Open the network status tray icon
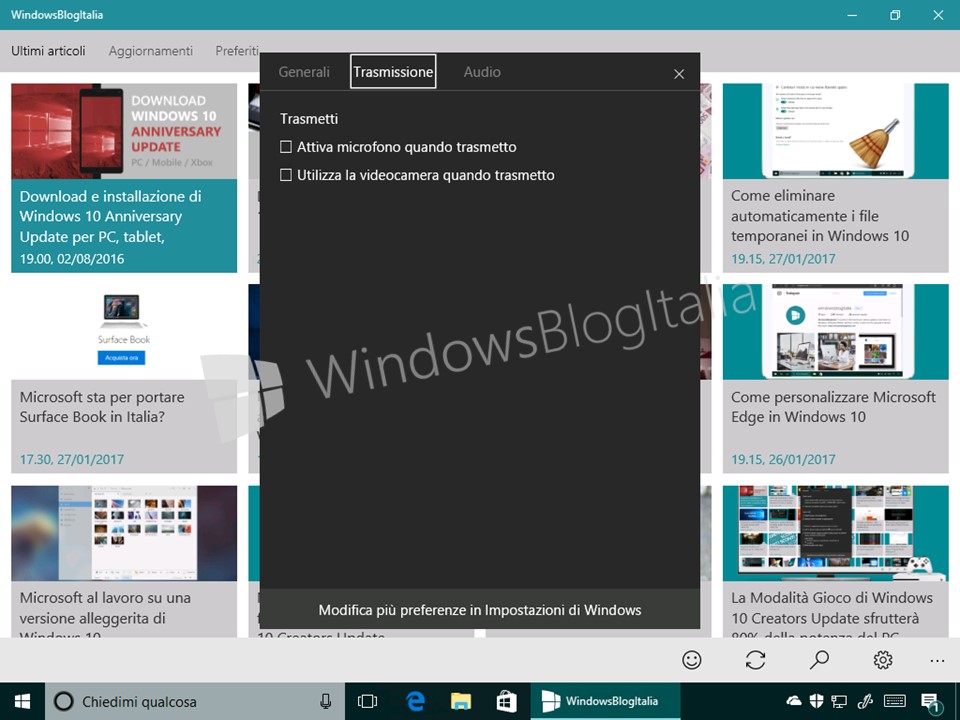Viewport: 960px width, 720px height. (x=839, y=702)
